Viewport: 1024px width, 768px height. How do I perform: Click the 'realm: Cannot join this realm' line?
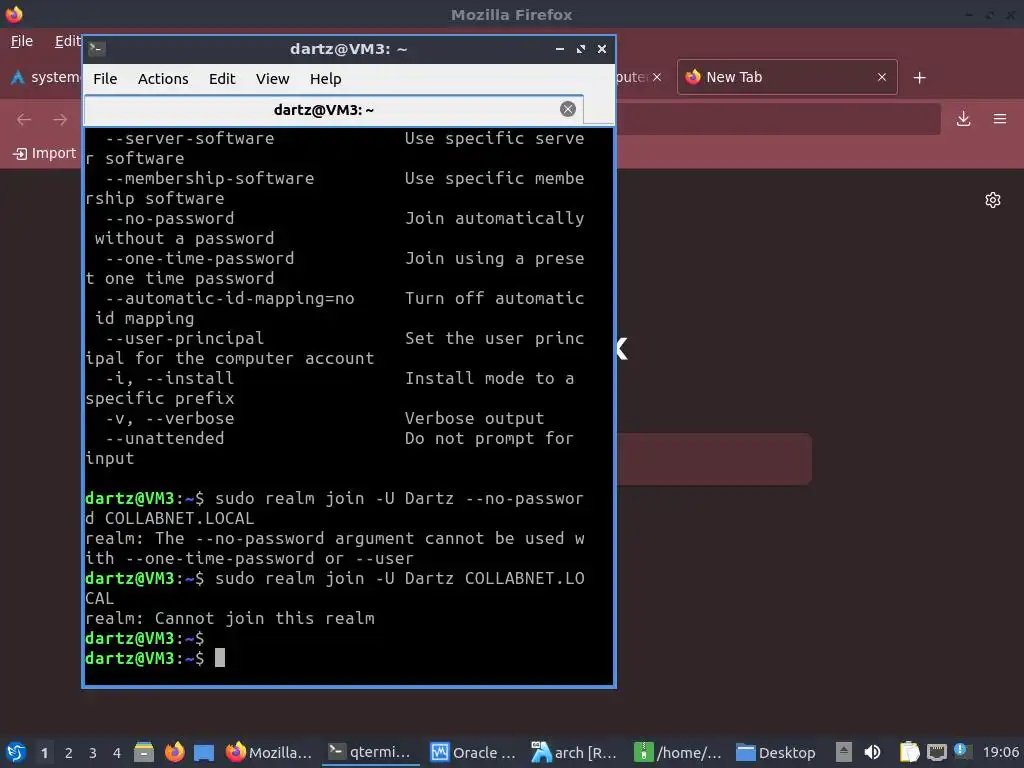pyautogui.click(x=230, y=618)
